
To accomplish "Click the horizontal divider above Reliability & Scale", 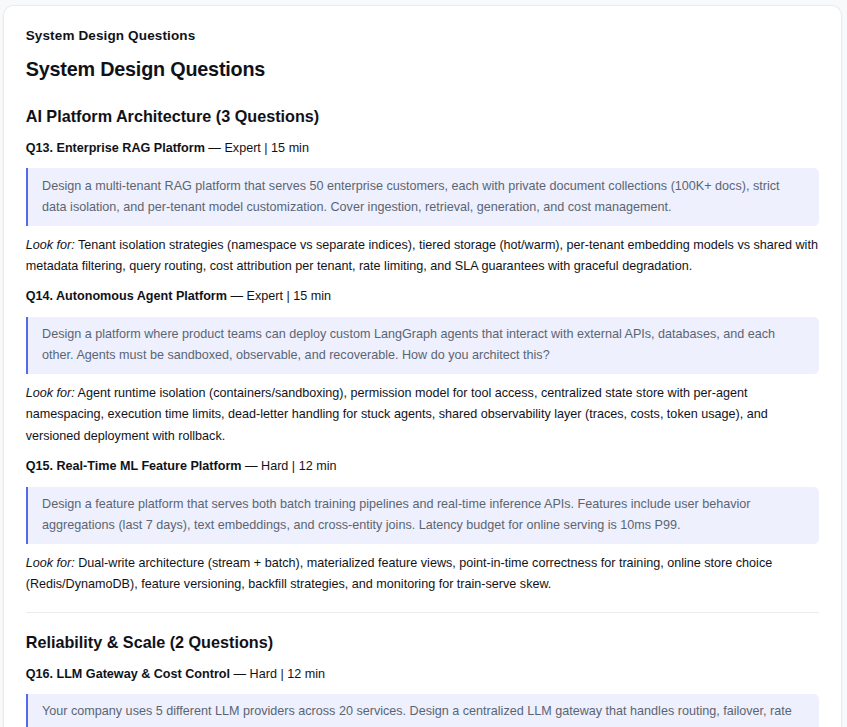I will [x=422, y=612].
